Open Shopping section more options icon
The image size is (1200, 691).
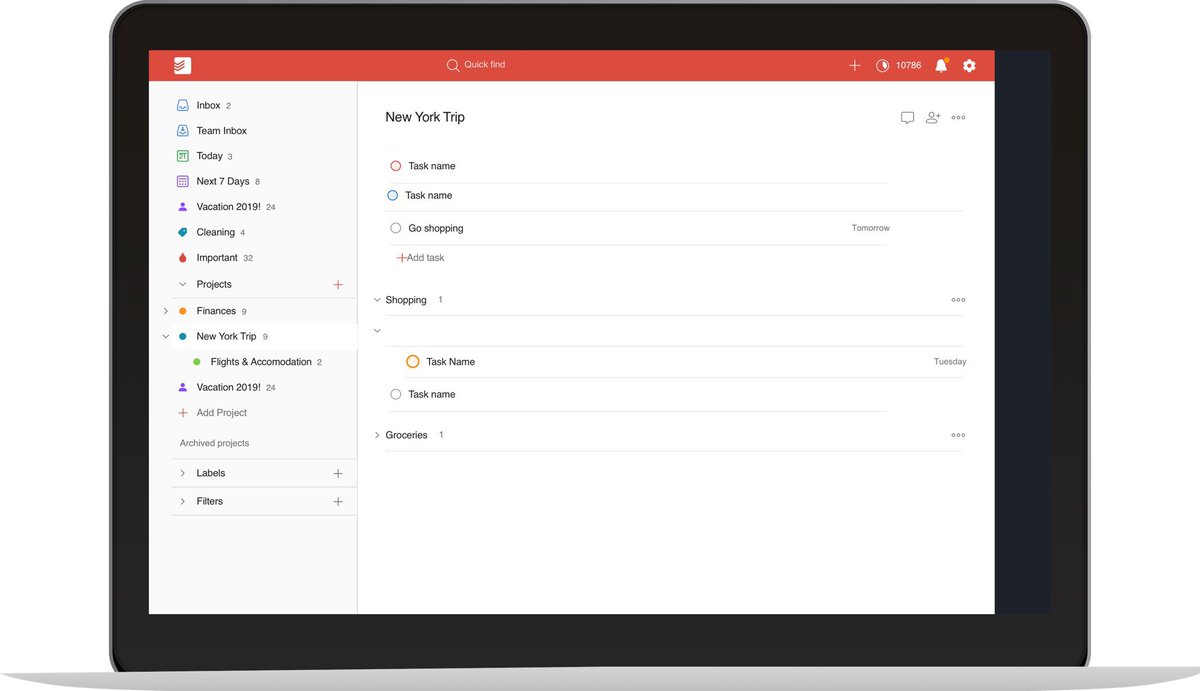pyautogui.click(x=958, y=300)
